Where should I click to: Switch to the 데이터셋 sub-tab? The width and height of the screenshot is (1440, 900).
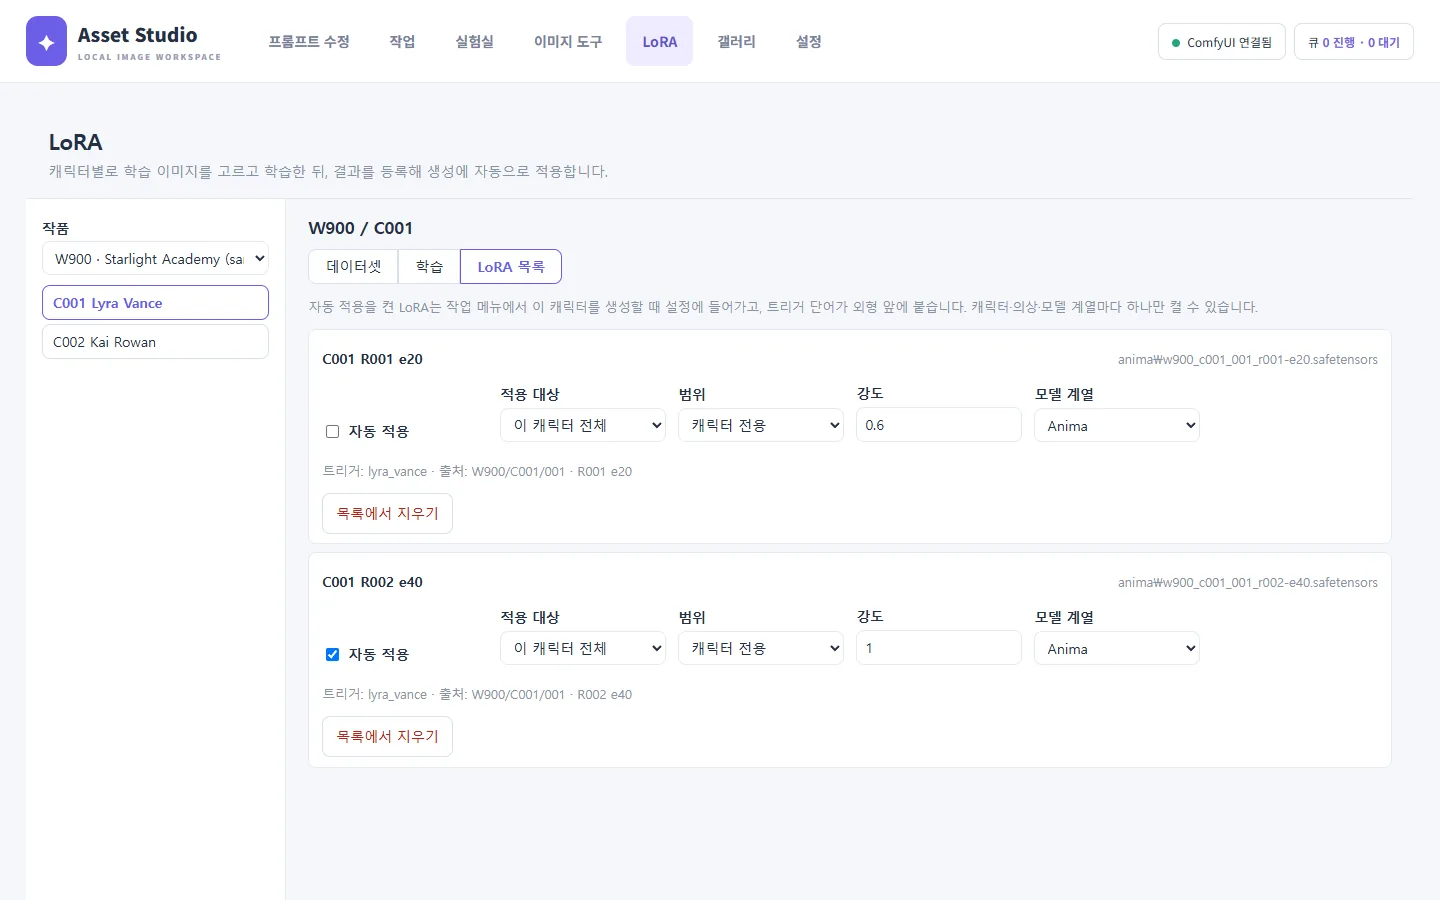click(353, 266)
